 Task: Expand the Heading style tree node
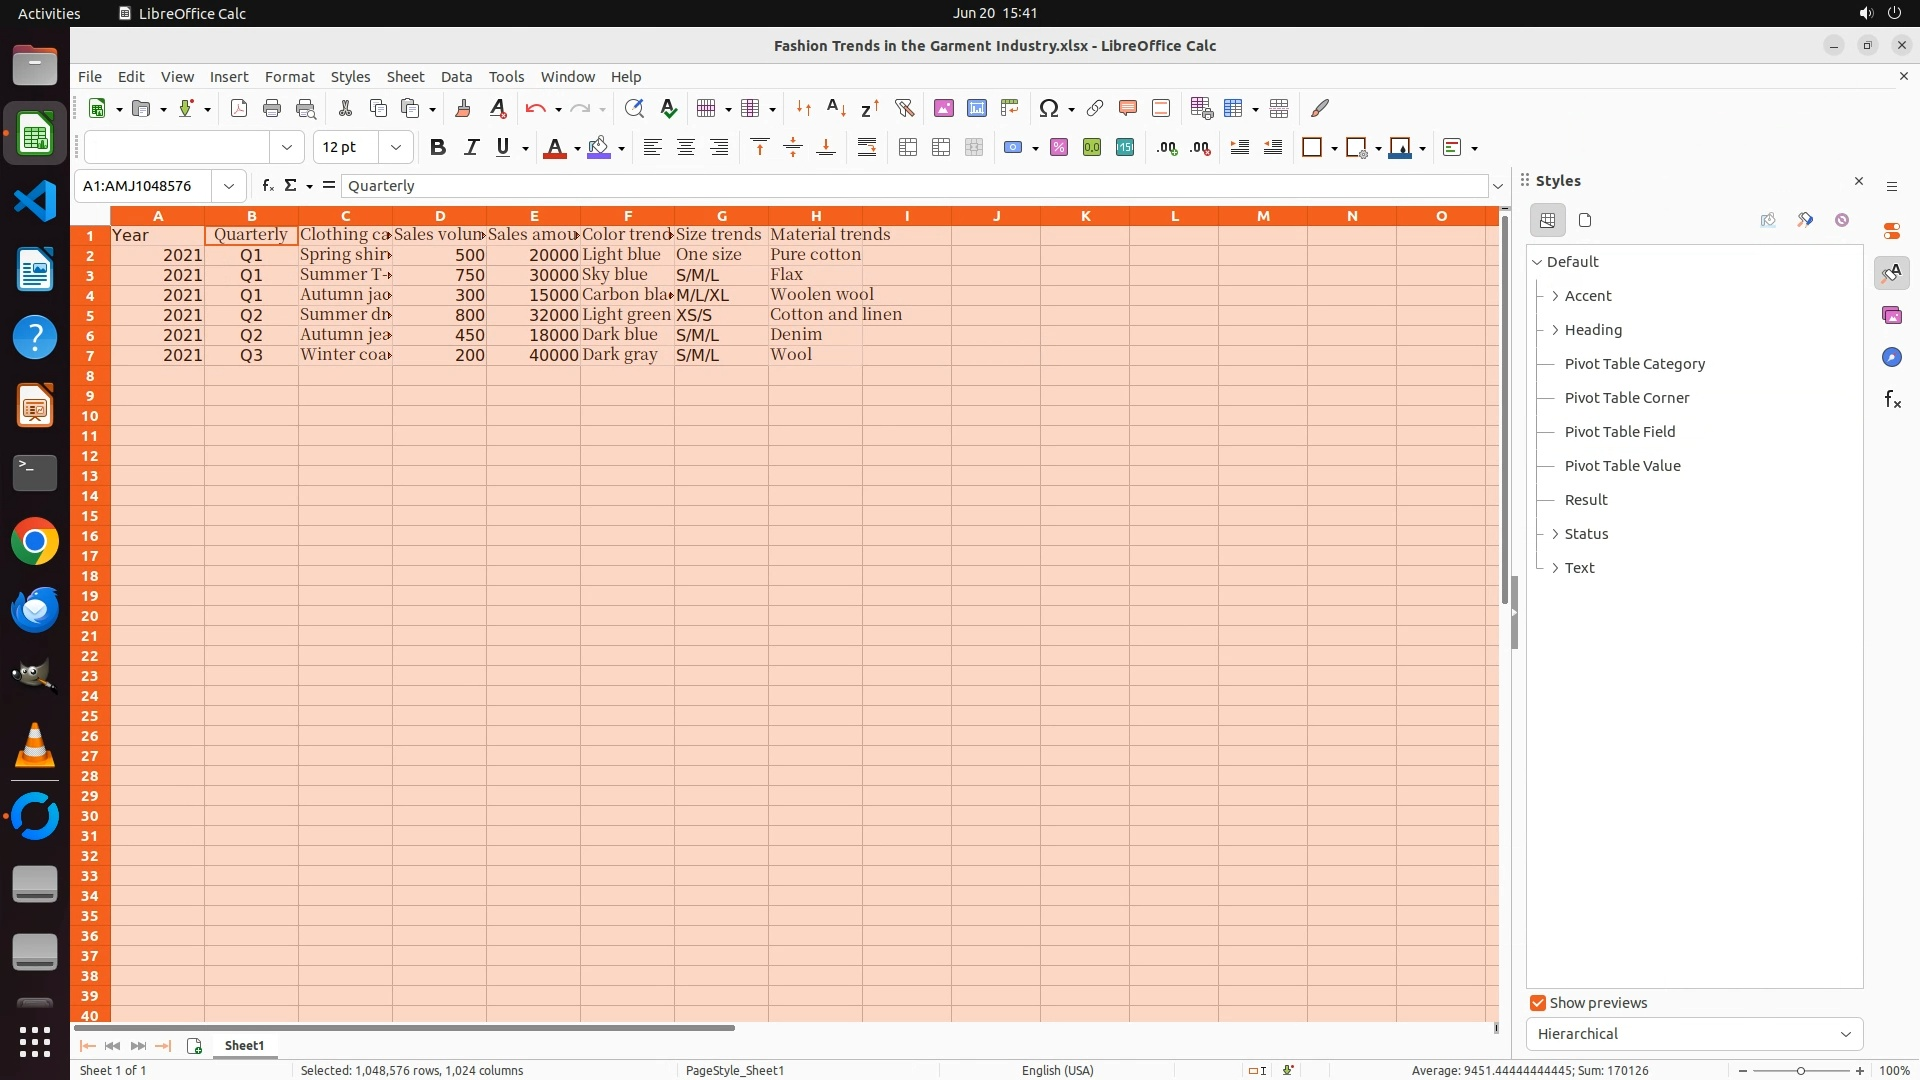1555,330
